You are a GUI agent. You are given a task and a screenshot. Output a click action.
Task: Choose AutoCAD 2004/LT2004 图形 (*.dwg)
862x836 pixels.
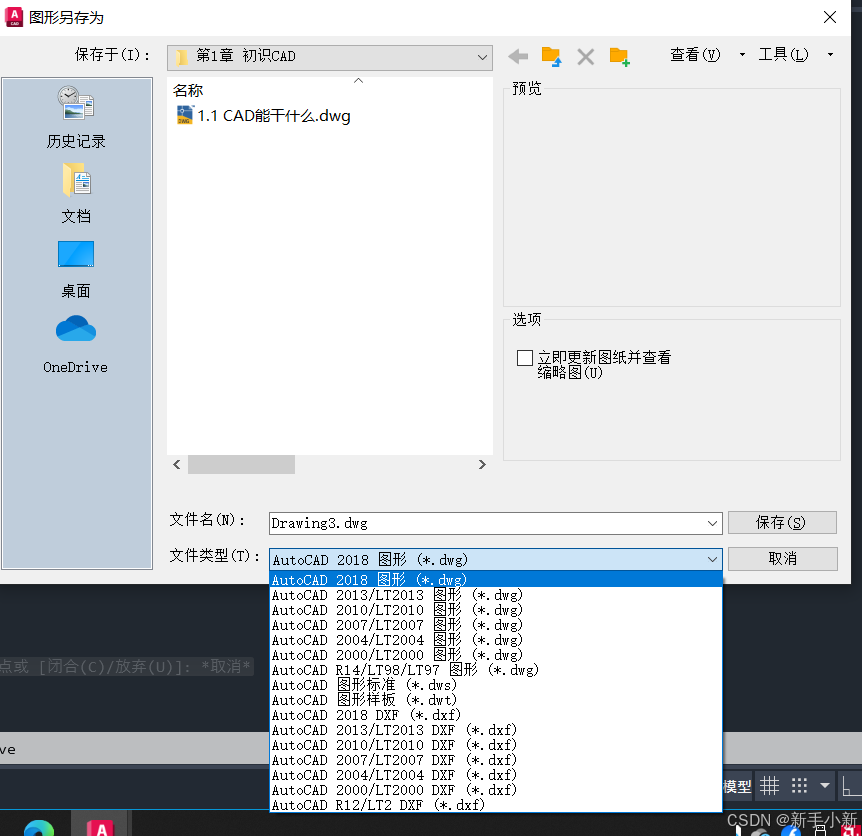point(495,640)
